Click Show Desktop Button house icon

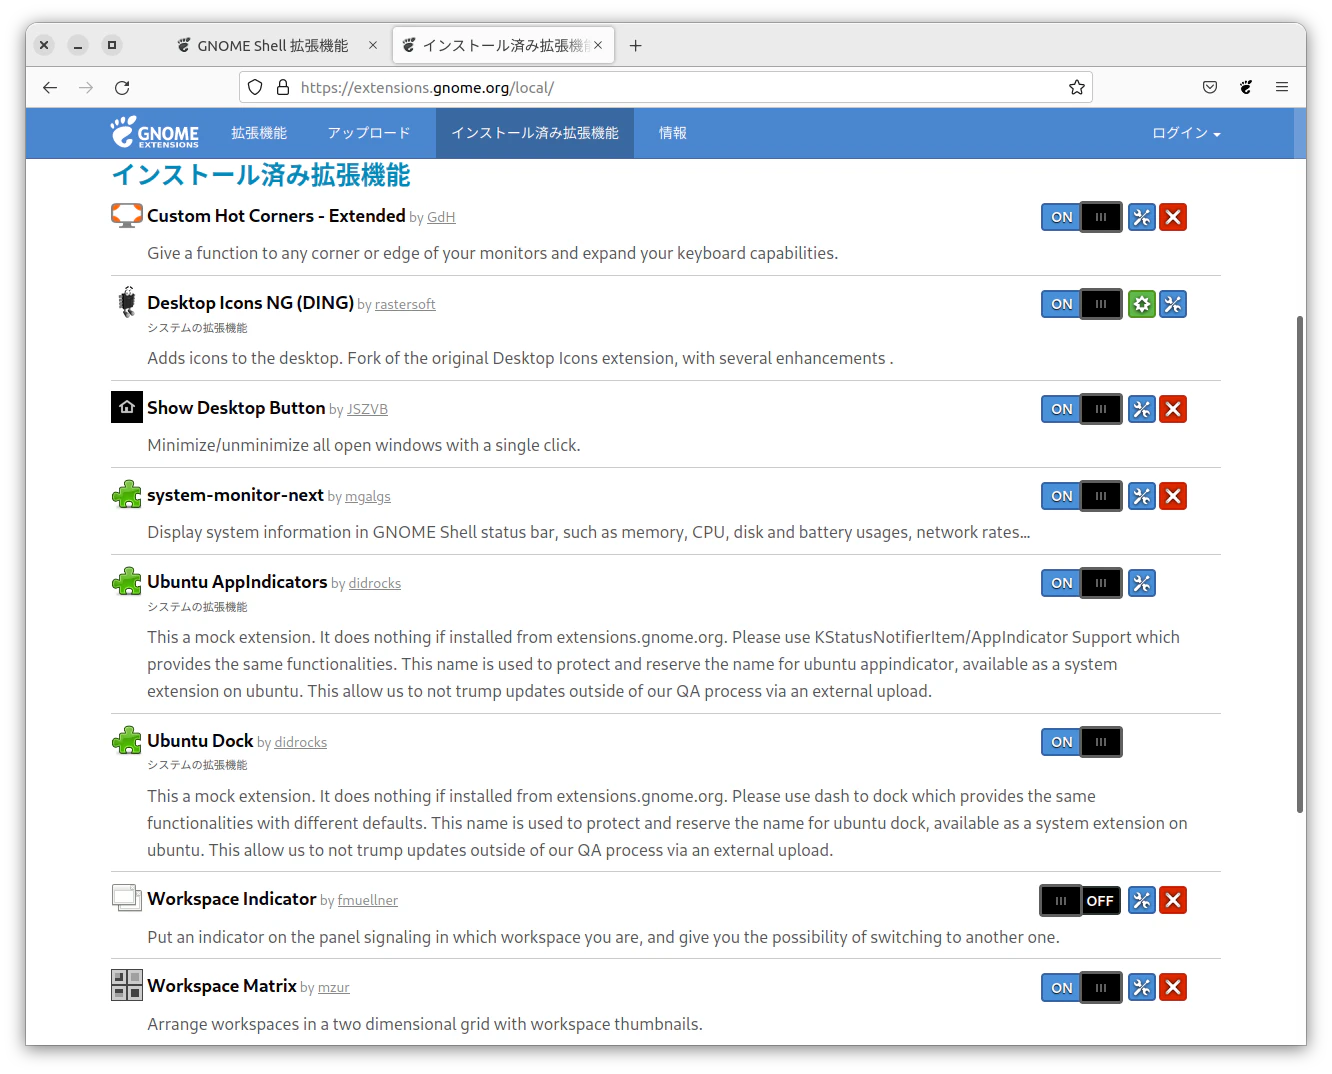(x=127, y=407)
